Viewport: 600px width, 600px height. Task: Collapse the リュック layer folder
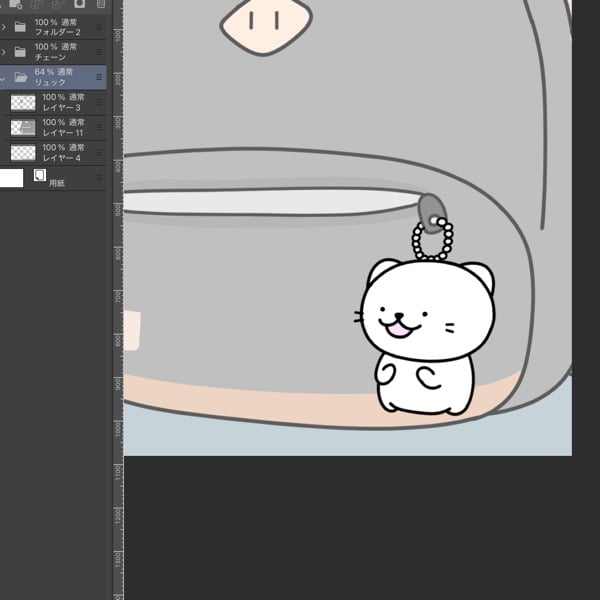point(4,77)
